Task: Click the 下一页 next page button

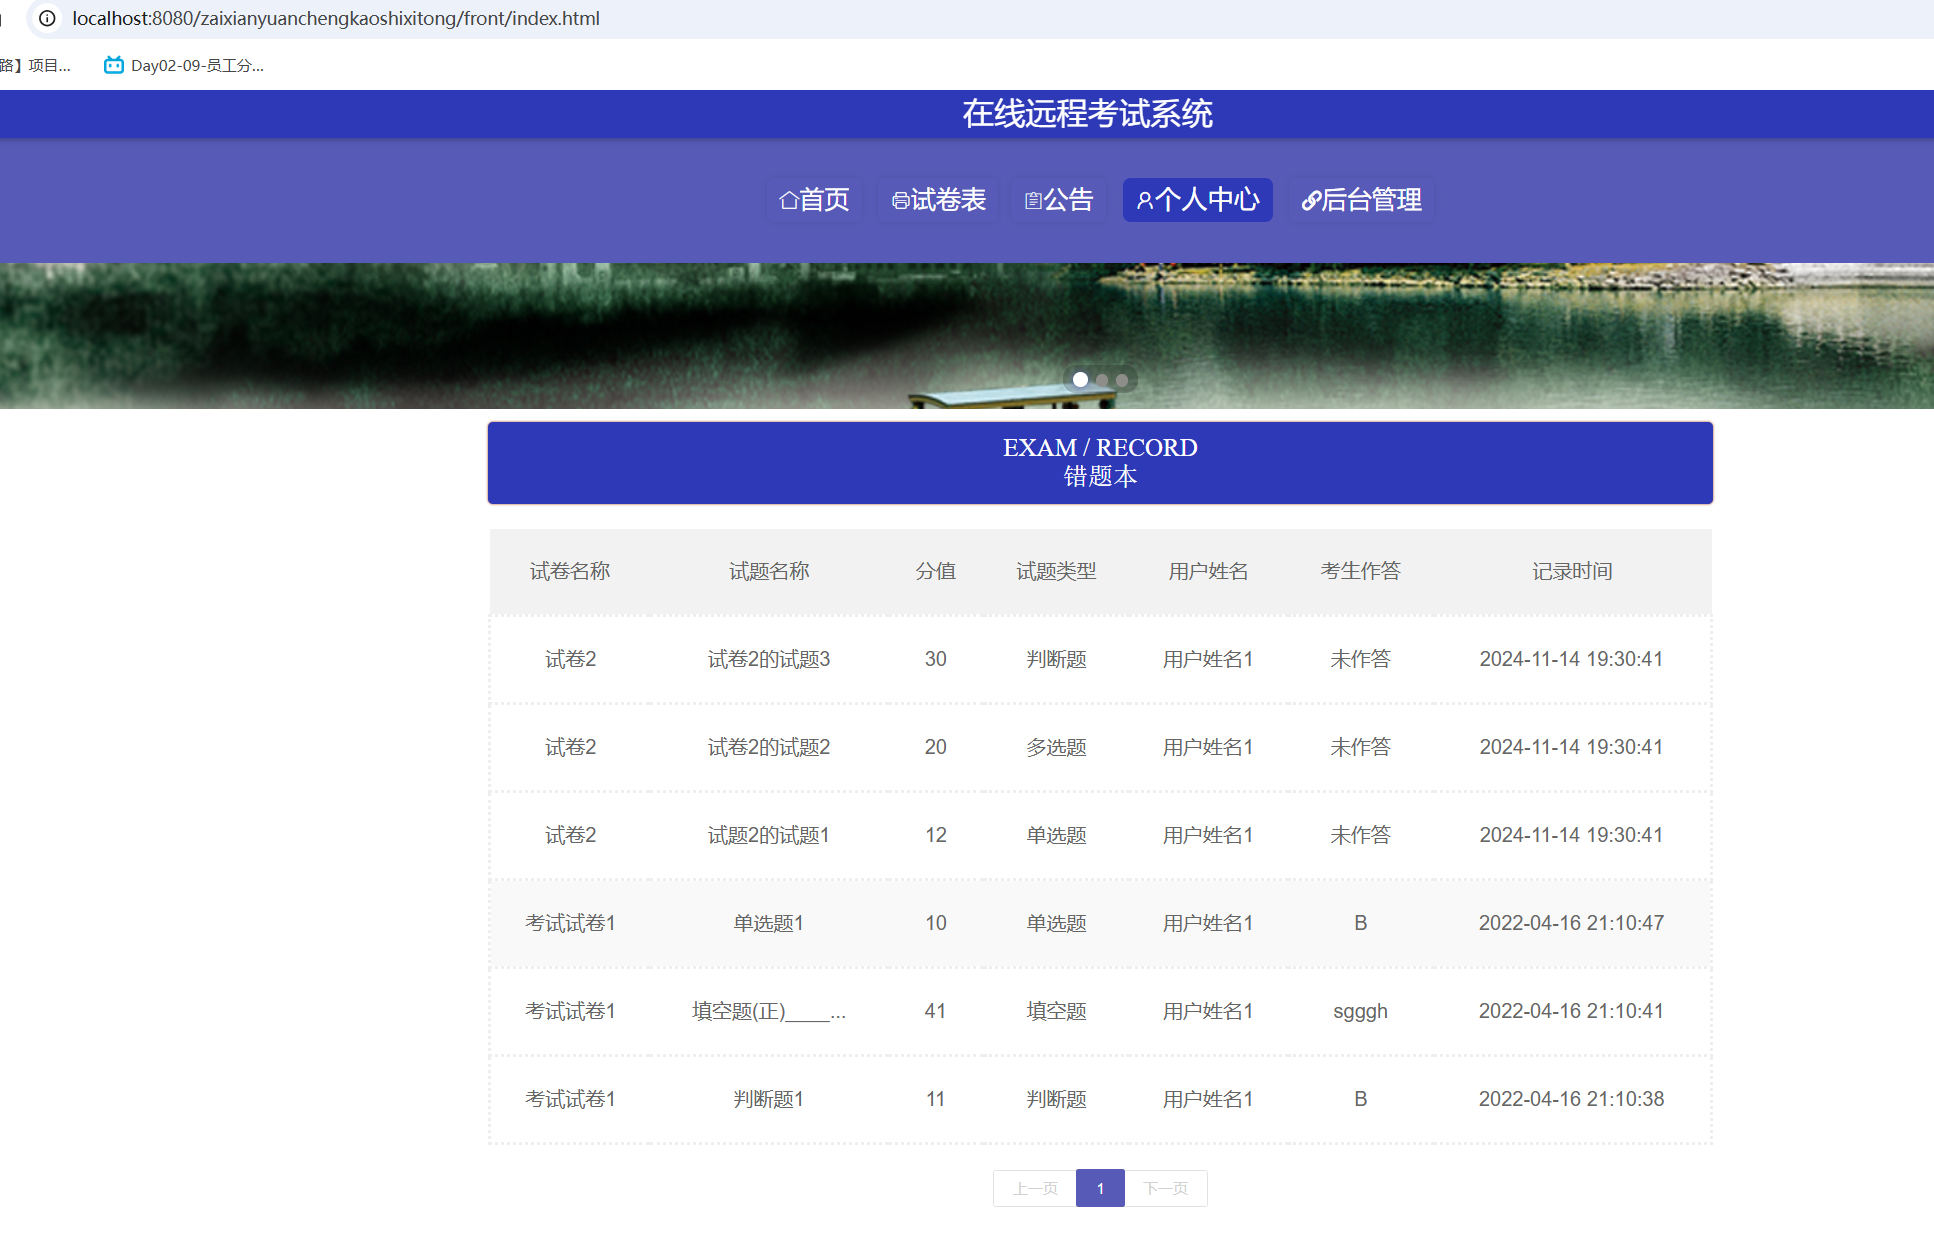Action: (x=1166, y=1188)
